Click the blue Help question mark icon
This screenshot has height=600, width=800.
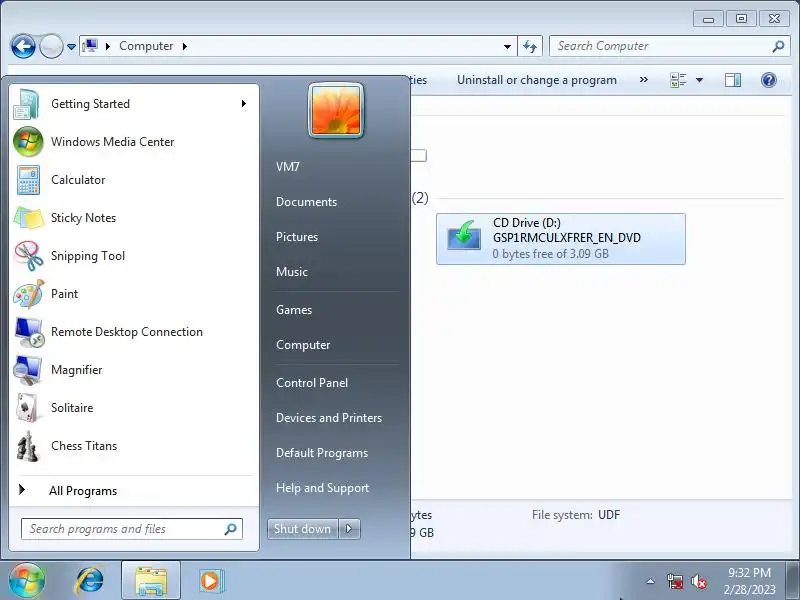[x=768, y=80]
